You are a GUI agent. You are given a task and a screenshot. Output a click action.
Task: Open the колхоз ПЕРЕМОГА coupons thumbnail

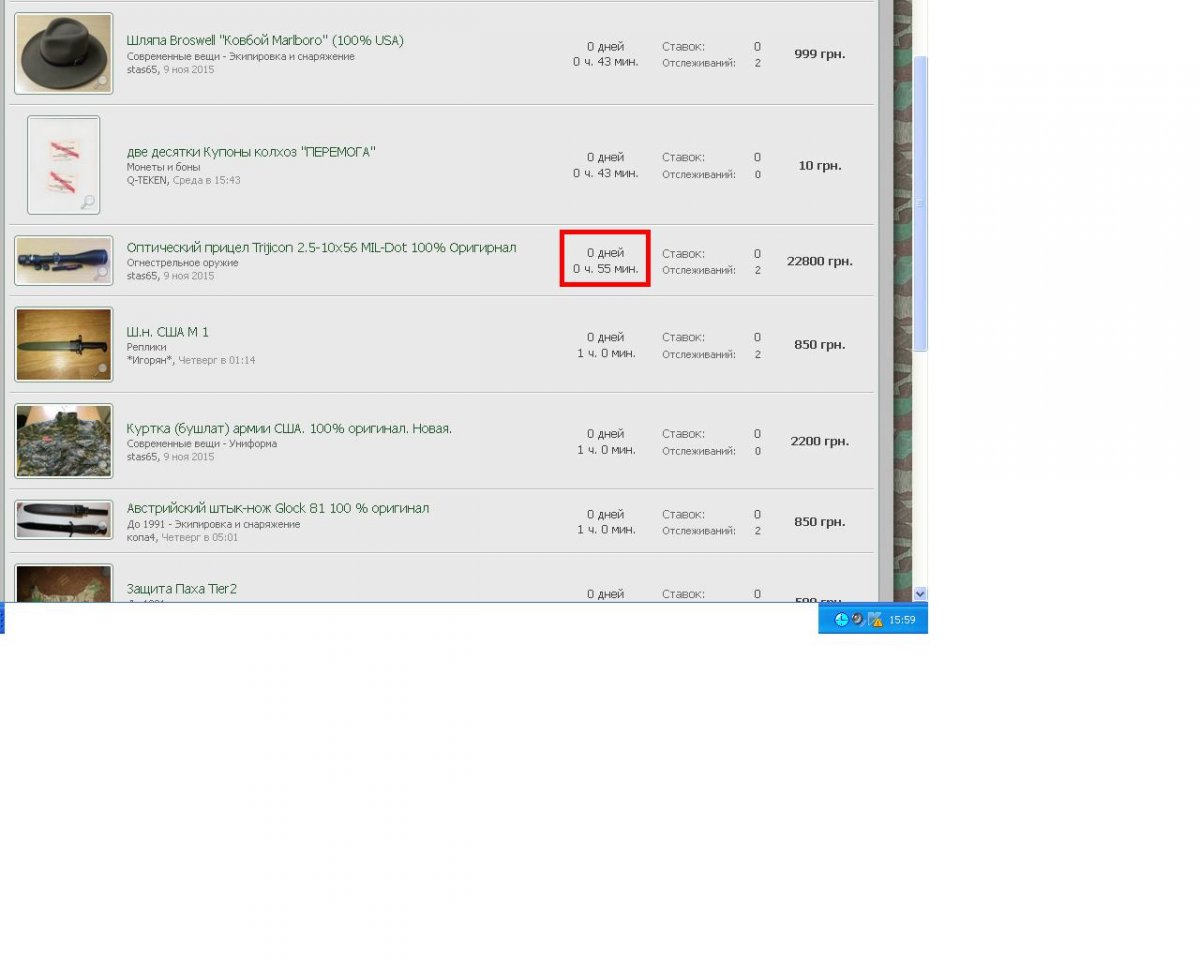(x=64, y=165)
